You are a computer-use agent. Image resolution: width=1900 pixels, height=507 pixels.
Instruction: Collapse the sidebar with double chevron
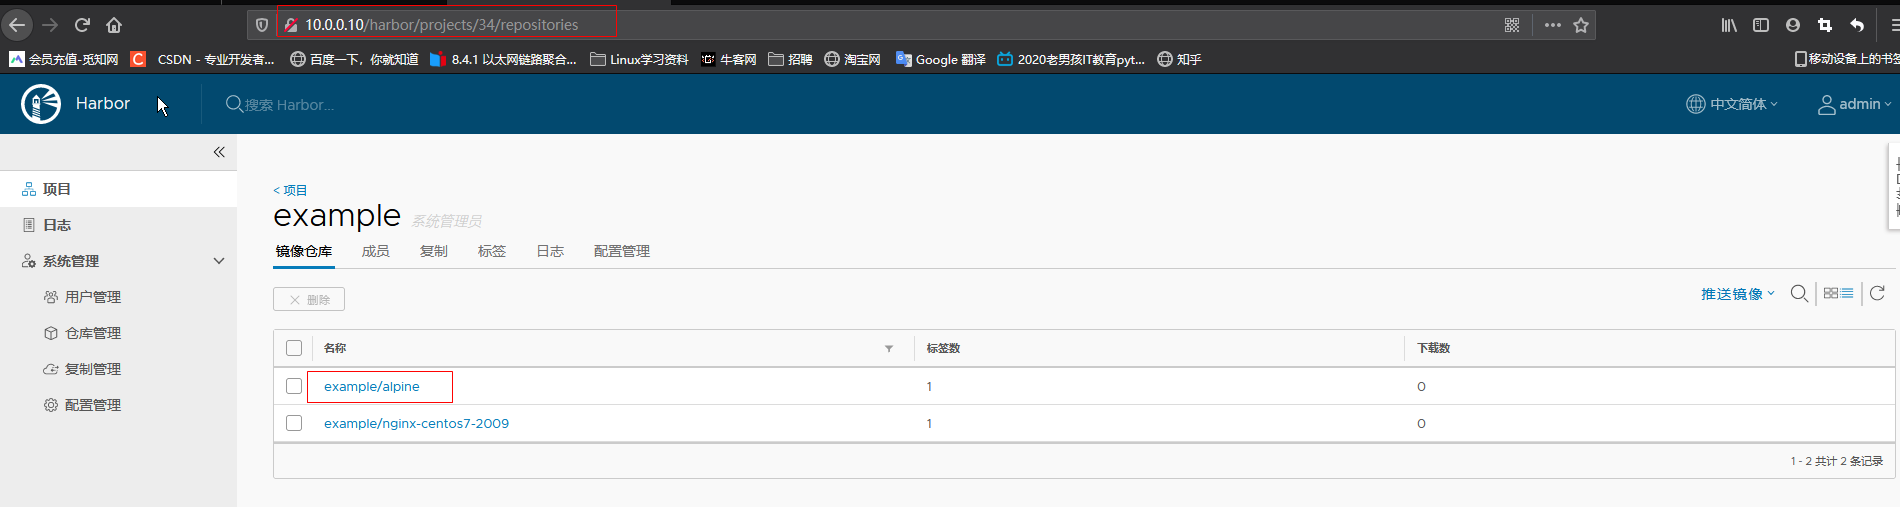(x=219, y=152)
